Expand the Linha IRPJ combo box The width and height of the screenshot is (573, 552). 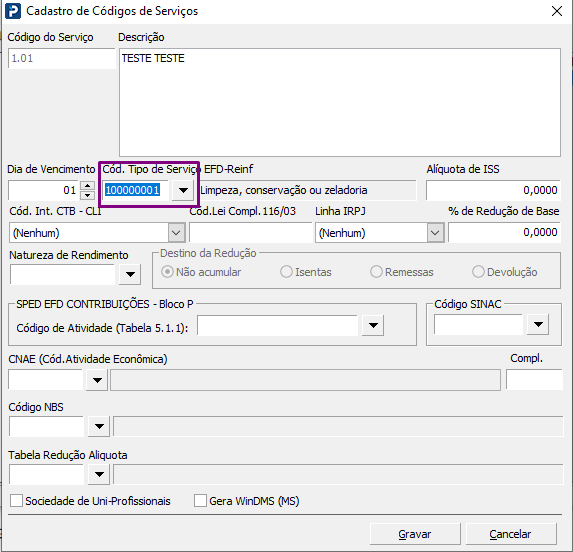click(435, 233)
